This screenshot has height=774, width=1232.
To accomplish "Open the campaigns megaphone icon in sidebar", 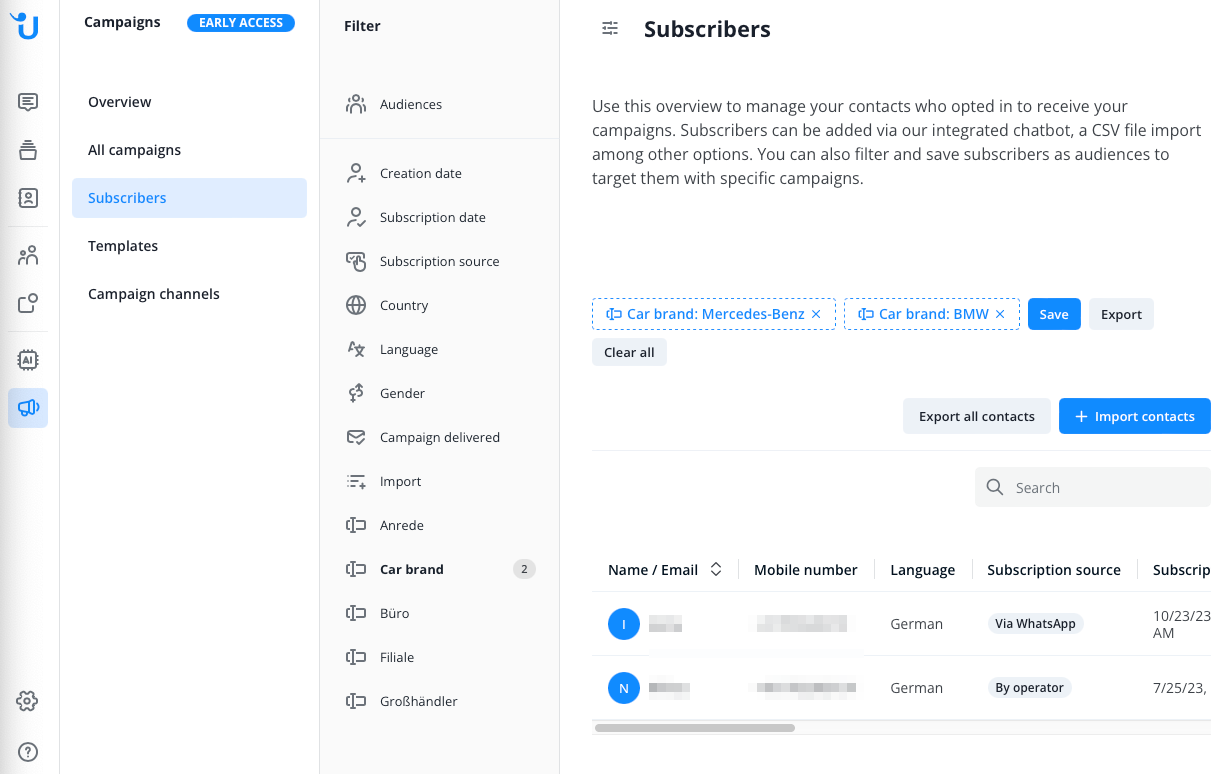I will 28,408.
